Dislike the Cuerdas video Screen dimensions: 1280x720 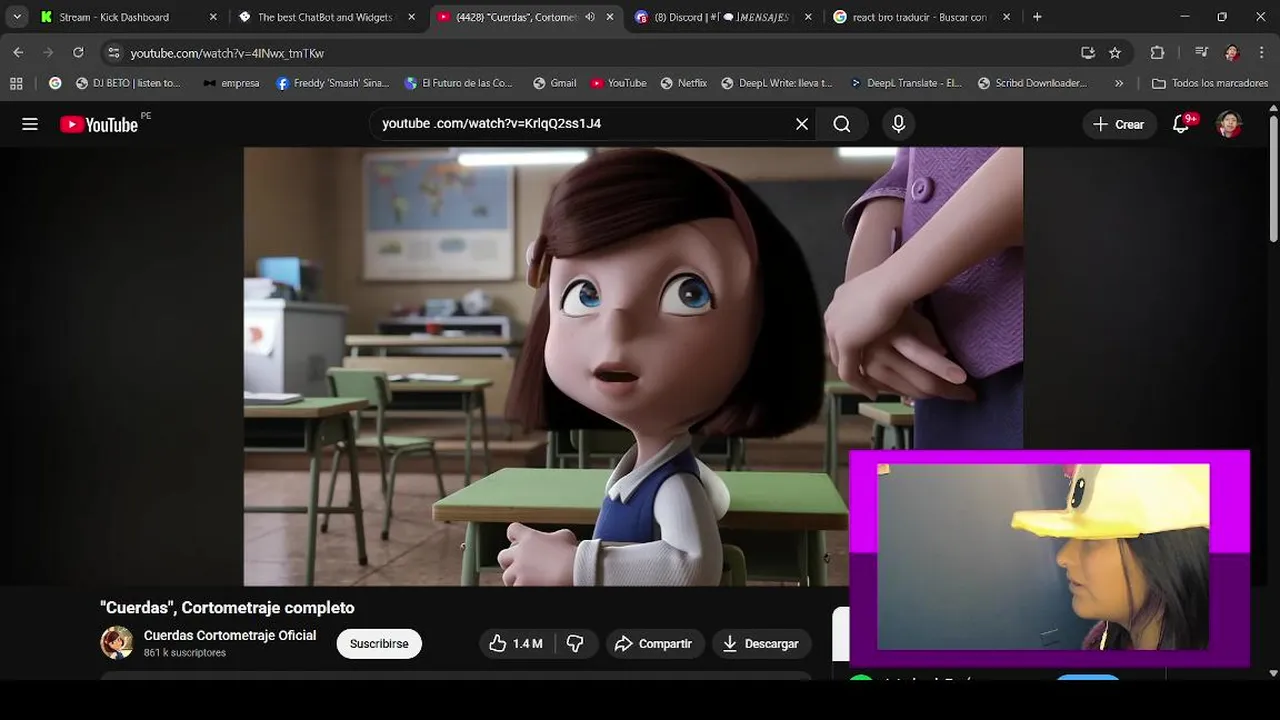click(575, 644)
